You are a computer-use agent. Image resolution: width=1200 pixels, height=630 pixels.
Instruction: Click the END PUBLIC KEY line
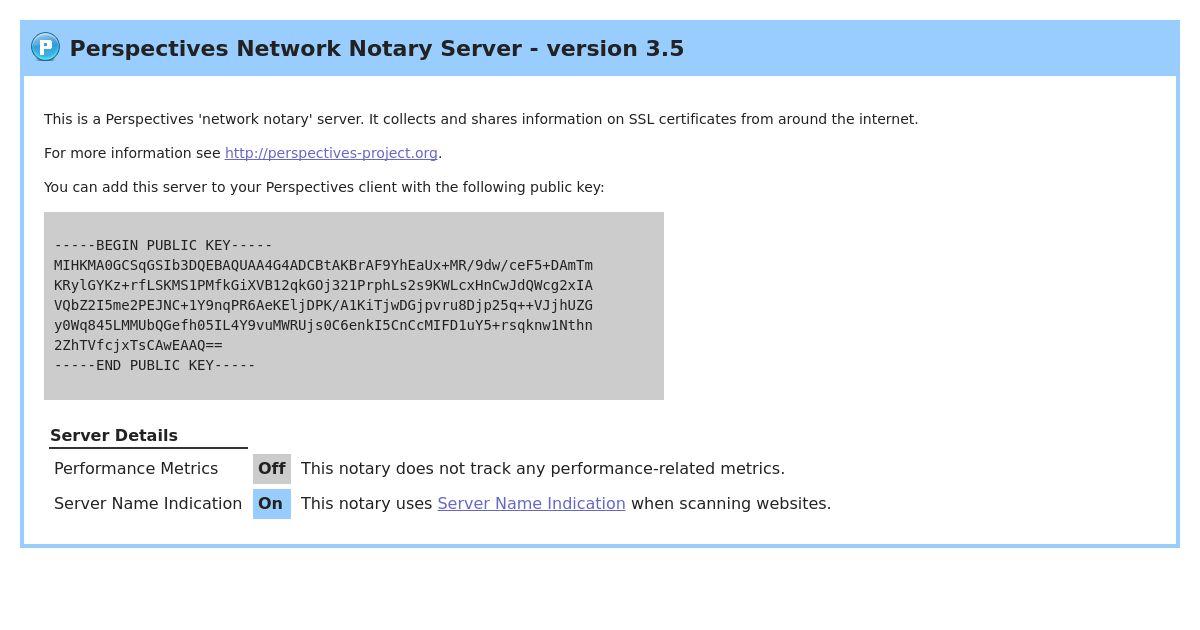pyautogui.click(x=155, y=365)
